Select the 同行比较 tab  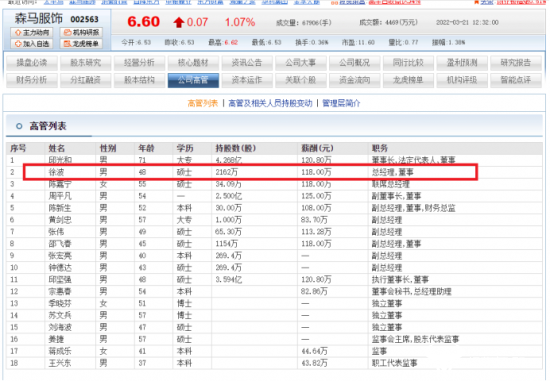tap(408, 63)
